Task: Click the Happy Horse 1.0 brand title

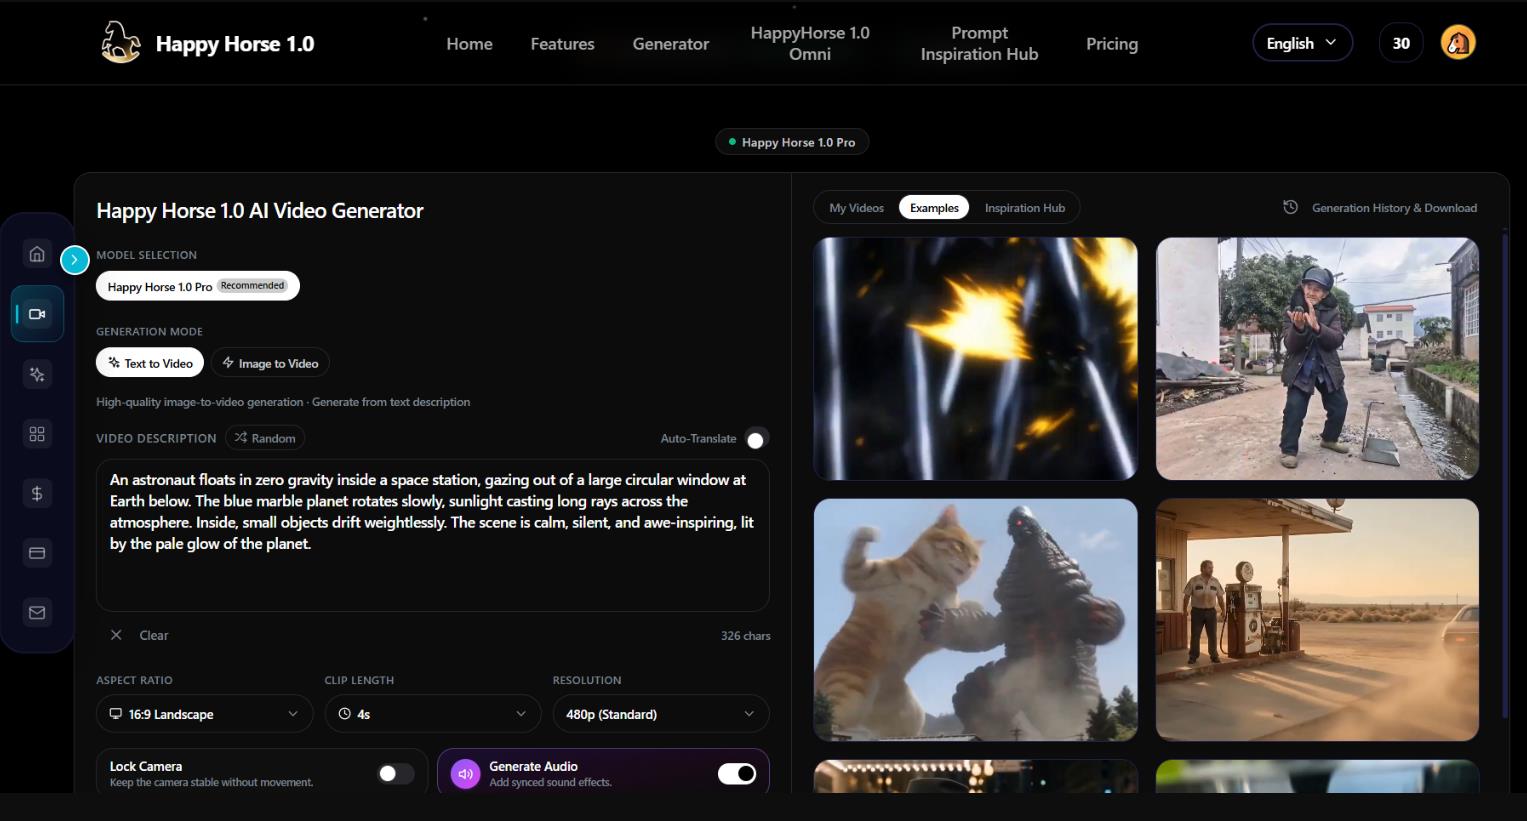Action: coord(235,44)
